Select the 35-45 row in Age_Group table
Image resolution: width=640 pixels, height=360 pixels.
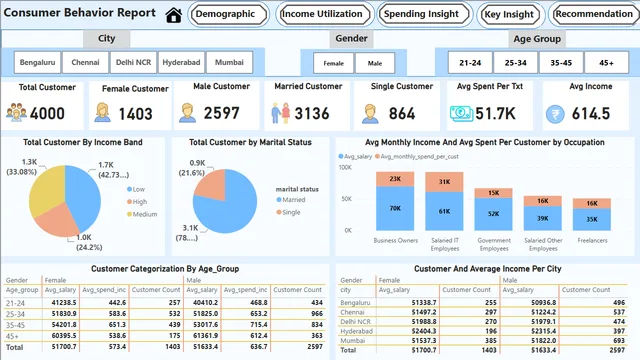pyautogui.click(x=164, y=325)
